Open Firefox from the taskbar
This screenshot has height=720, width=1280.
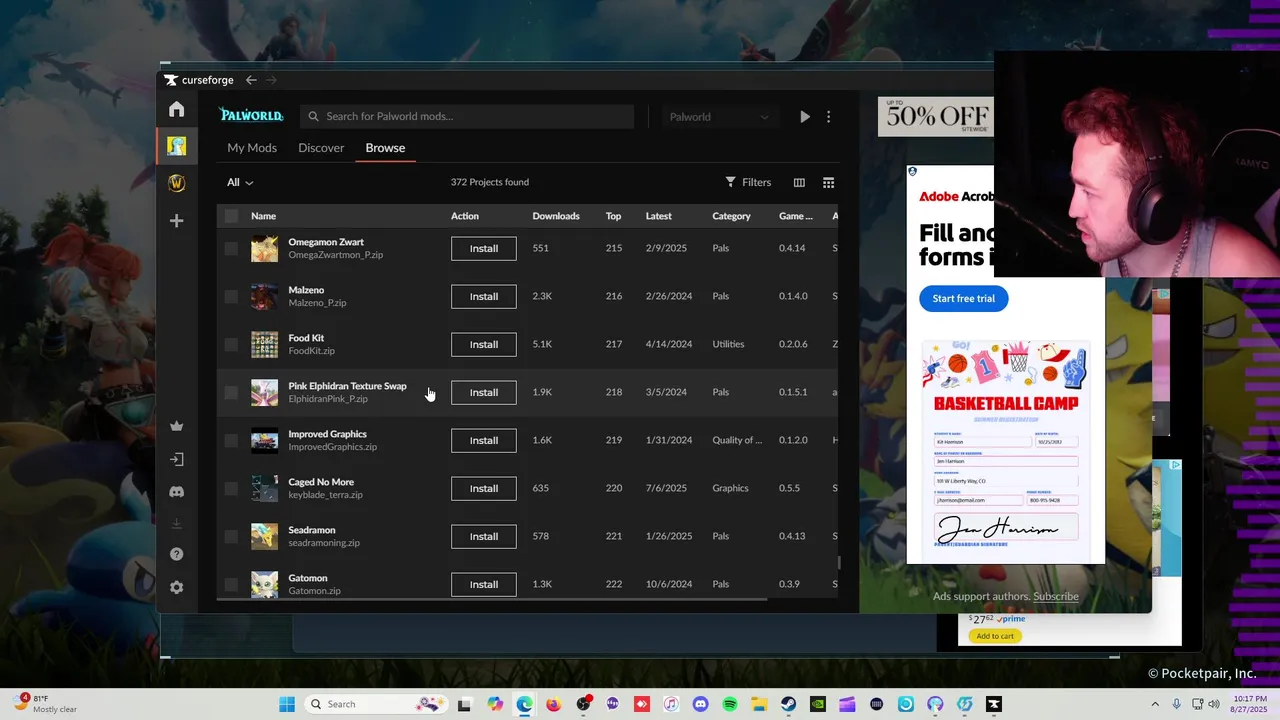point(553,704)
